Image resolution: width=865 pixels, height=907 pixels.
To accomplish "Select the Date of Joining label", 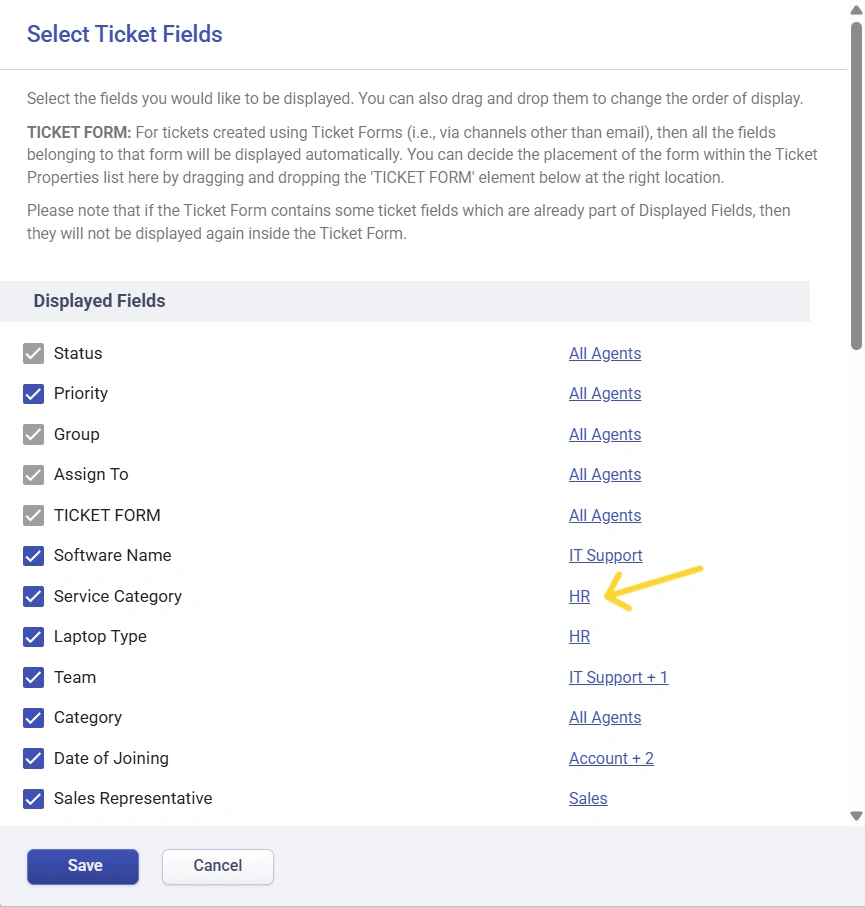I will click(111, 758).
